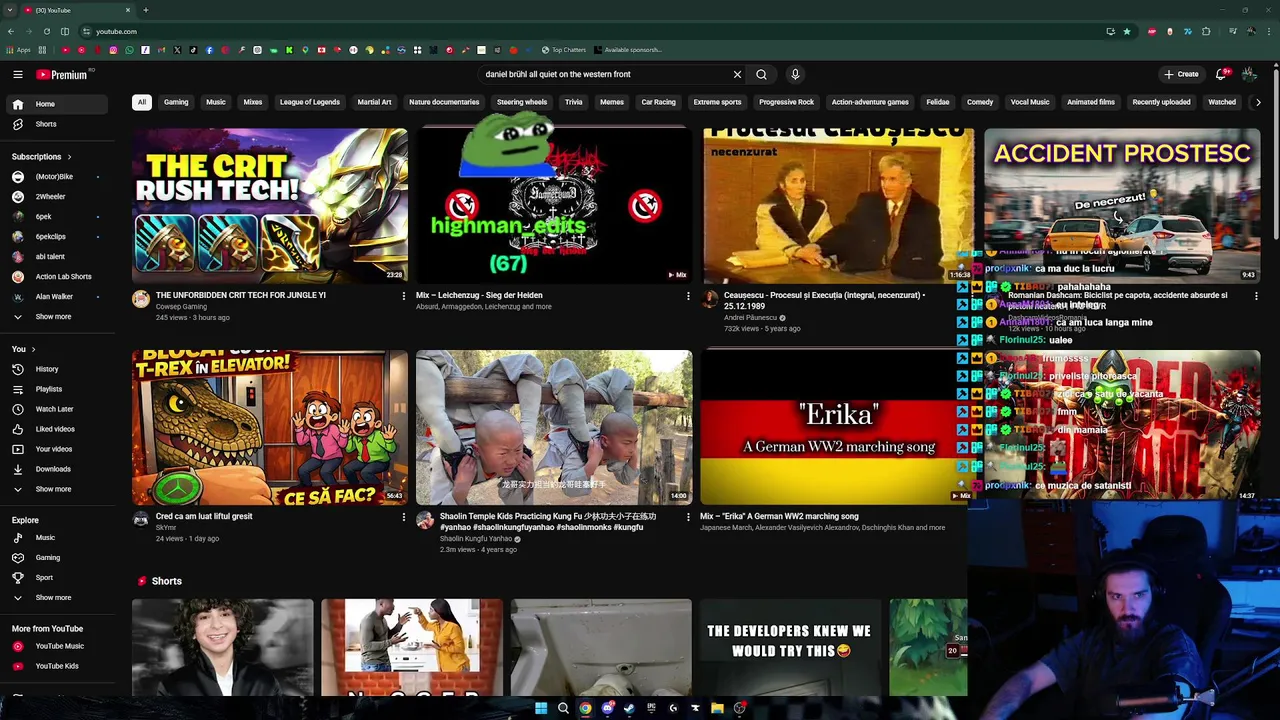The width and height of the screenshot is (1280, 720).
Task: Open the (Motor)Bike subscription channel
Action: pyautogui.click(x=58, y=177)
